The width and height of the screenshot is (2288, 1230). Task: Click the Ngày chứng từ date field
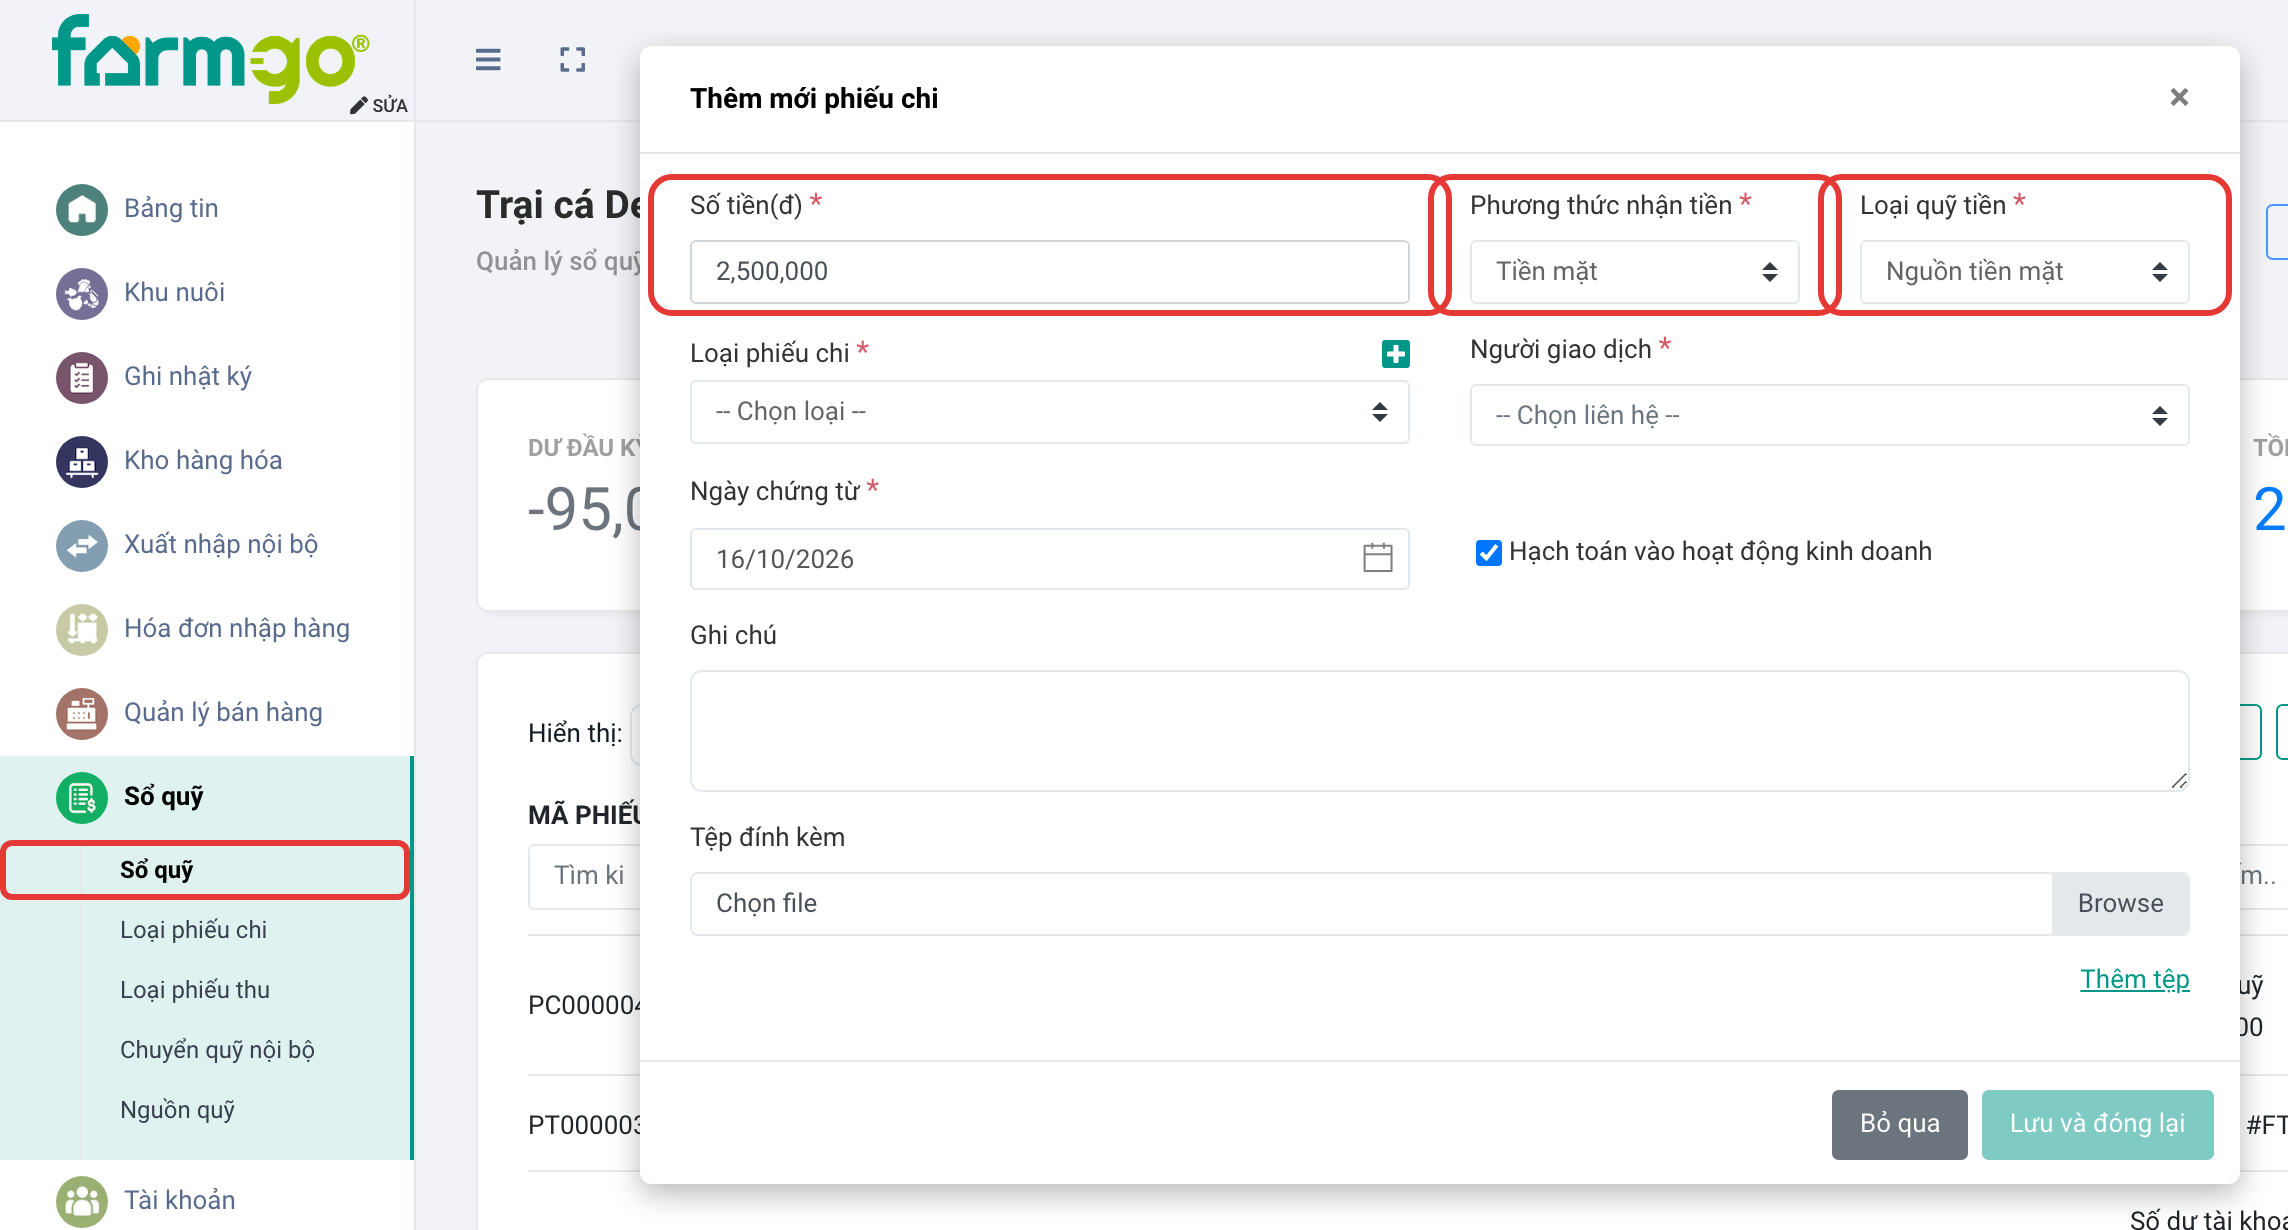(1049, 559)
